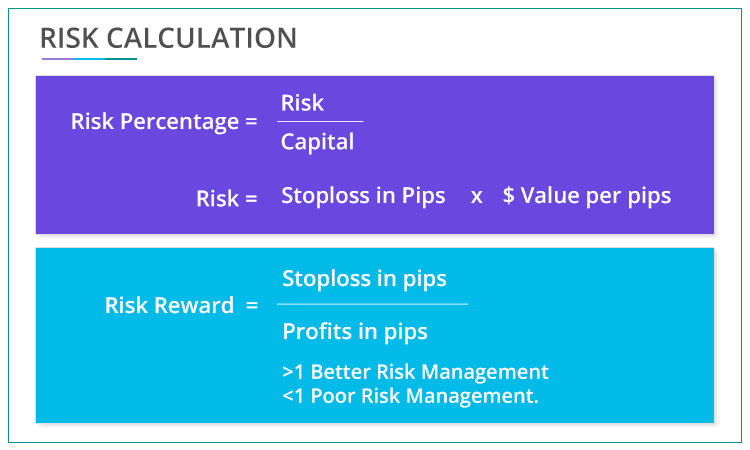Click the equals sign after Risk Percentage
This screenshot has width=750, height=450.
tap(250, 122)
